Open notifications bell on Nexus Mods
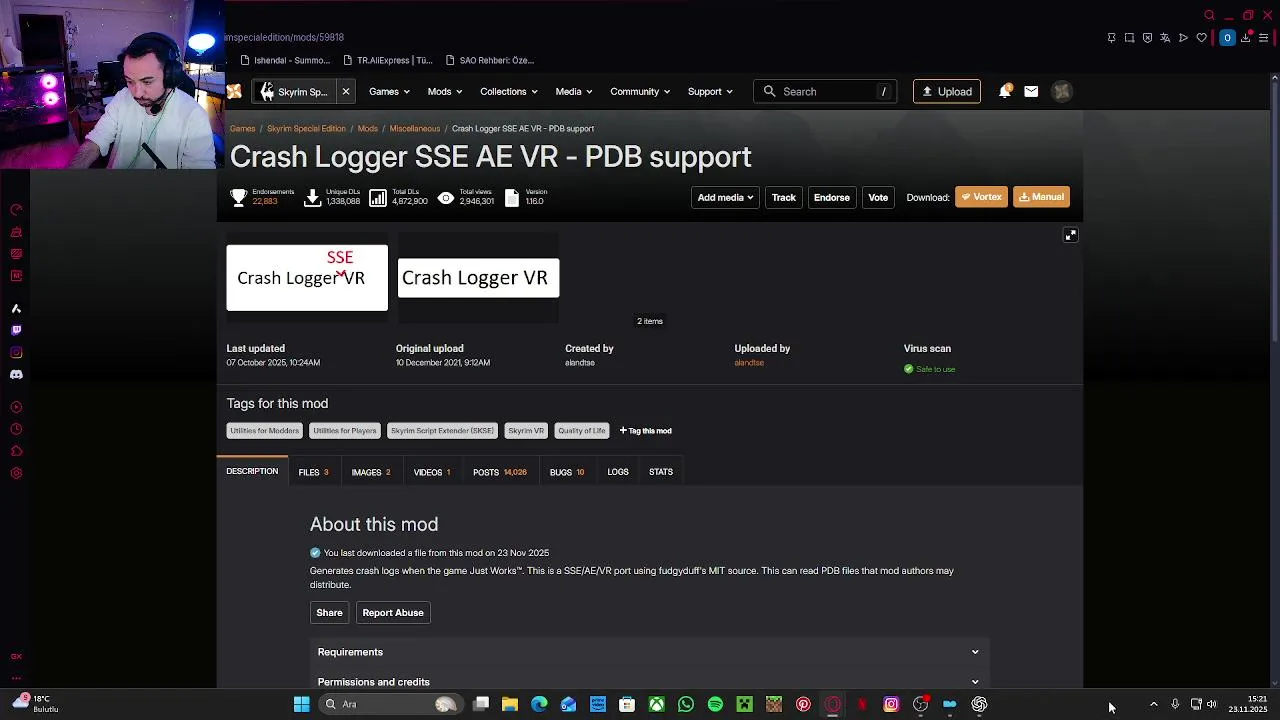Image resolution: width=1280 pixels, height=720 pixels. [1005, 91]
